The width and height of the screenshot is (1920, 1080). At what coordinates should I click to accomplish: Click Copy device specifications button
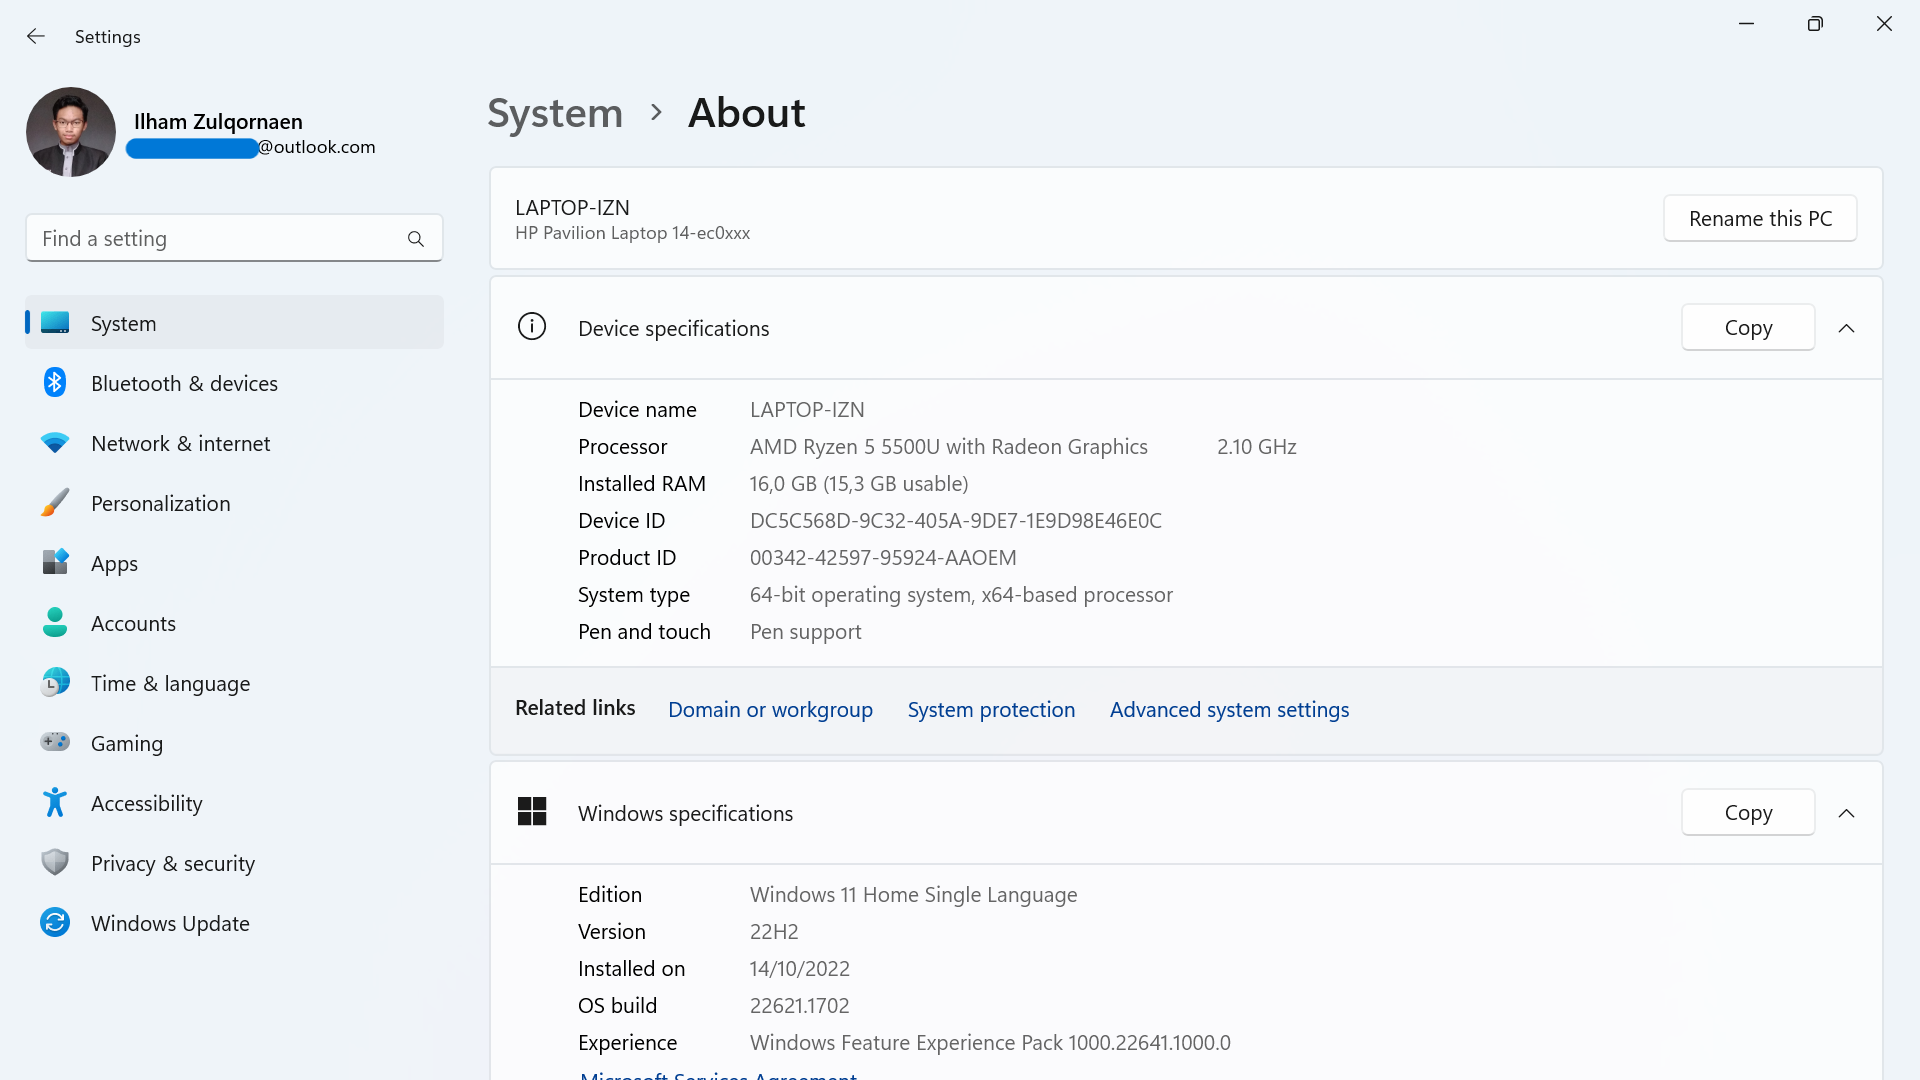coord(1749,327)
